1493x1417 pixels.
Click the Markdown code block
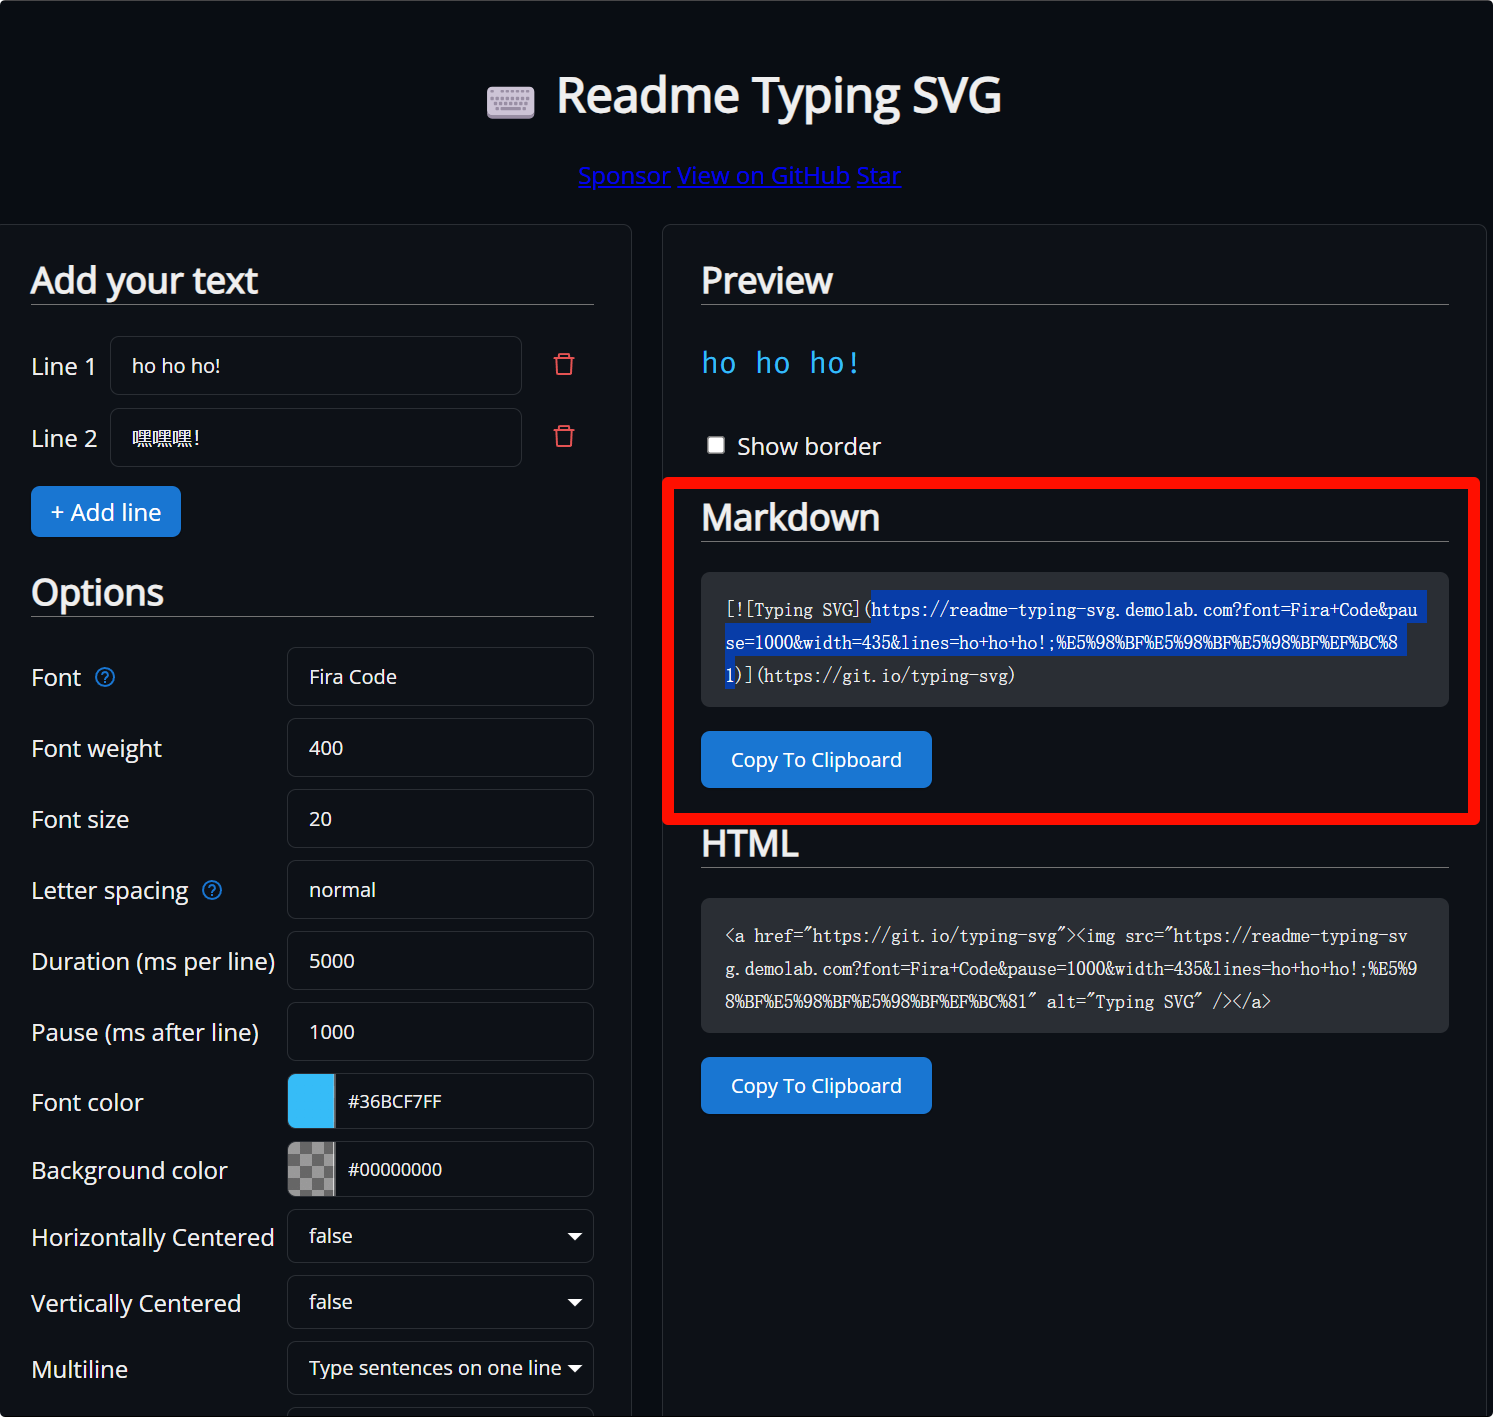click(1075, 640)
